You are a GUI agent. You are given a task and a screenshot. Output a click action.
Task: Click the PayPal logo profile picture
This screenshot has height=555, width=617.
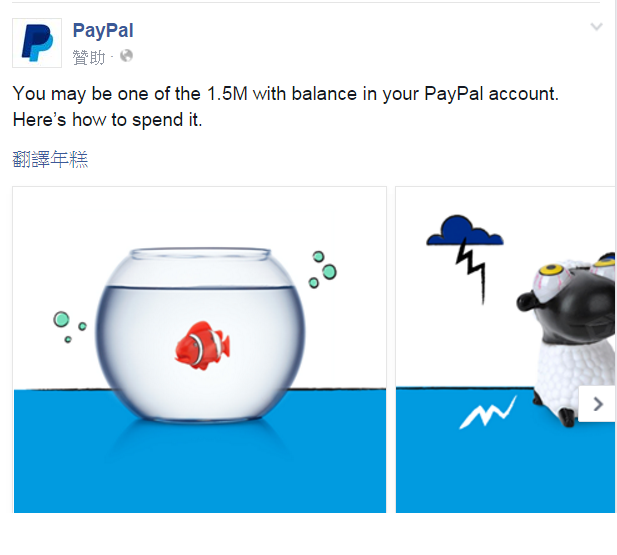click(37, 43)
